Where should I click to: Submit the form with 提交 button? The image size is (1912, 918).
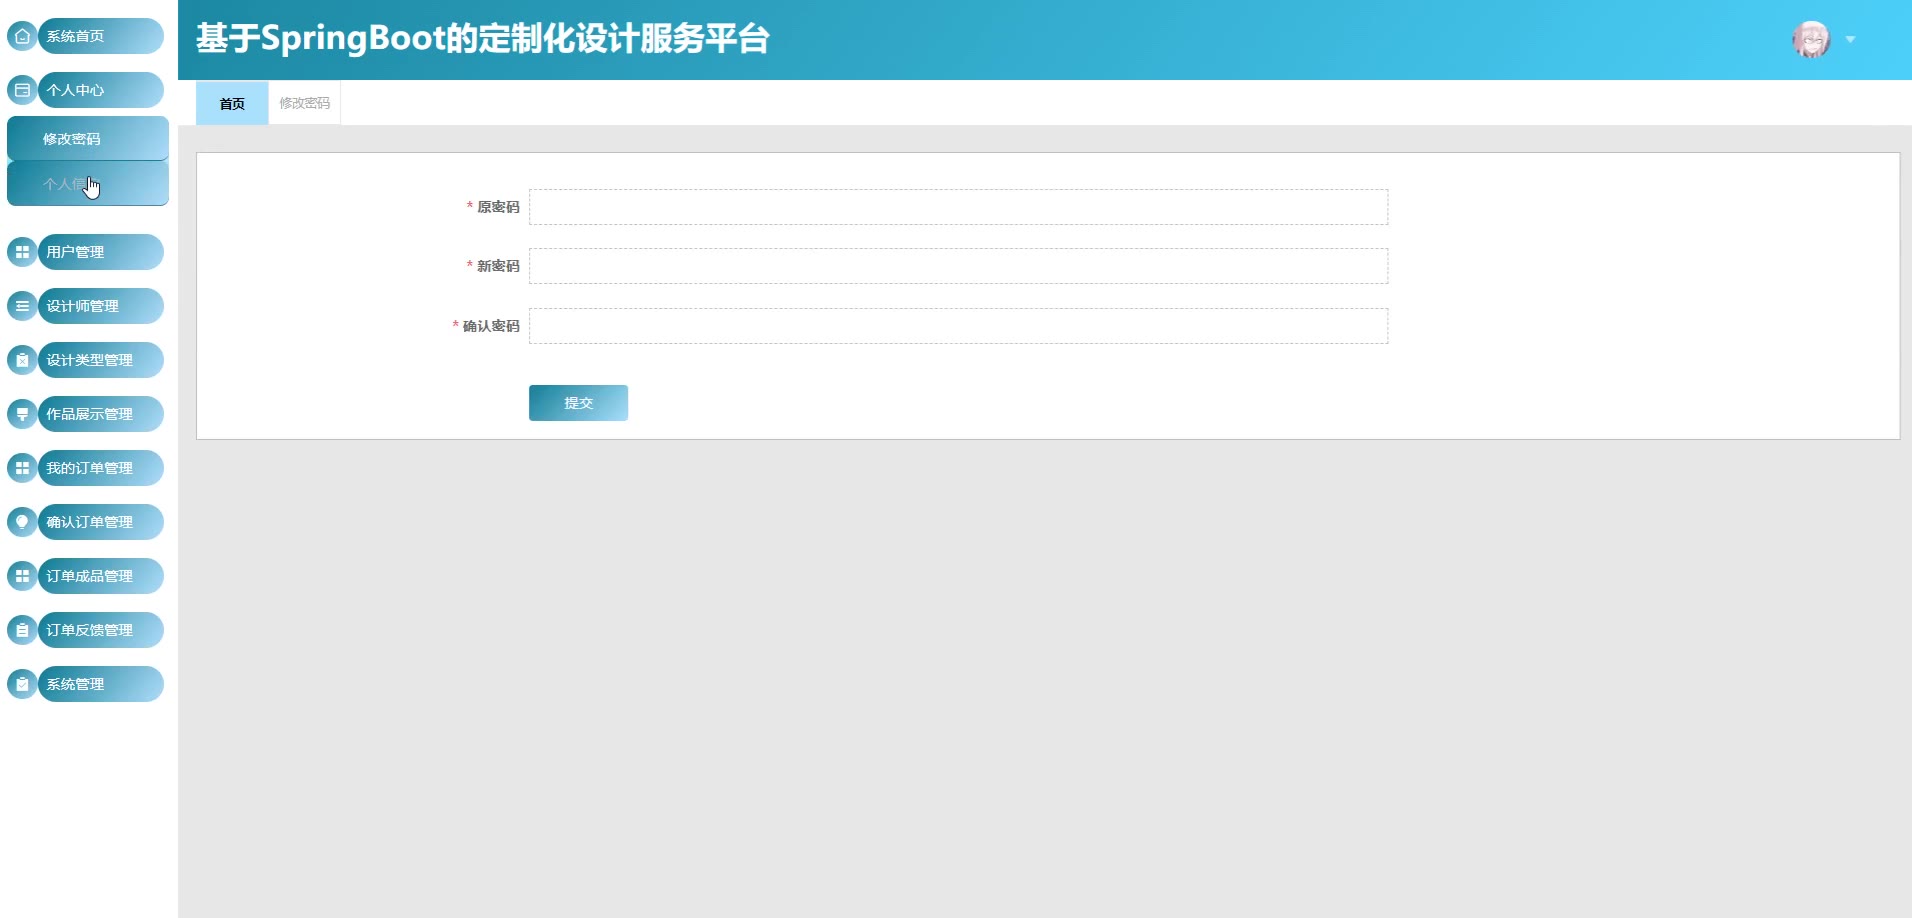click(578, 403)
